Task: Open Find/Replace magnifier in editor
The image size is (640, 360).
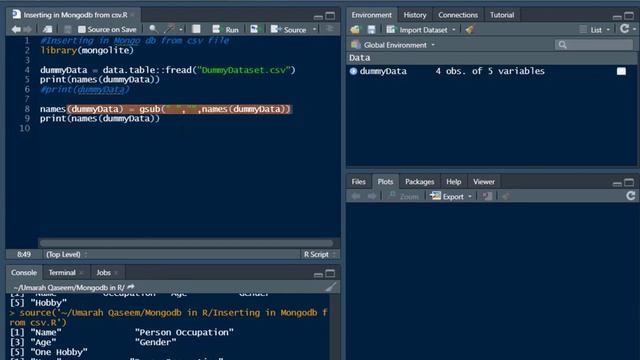Action: click(x=153, y=29)
